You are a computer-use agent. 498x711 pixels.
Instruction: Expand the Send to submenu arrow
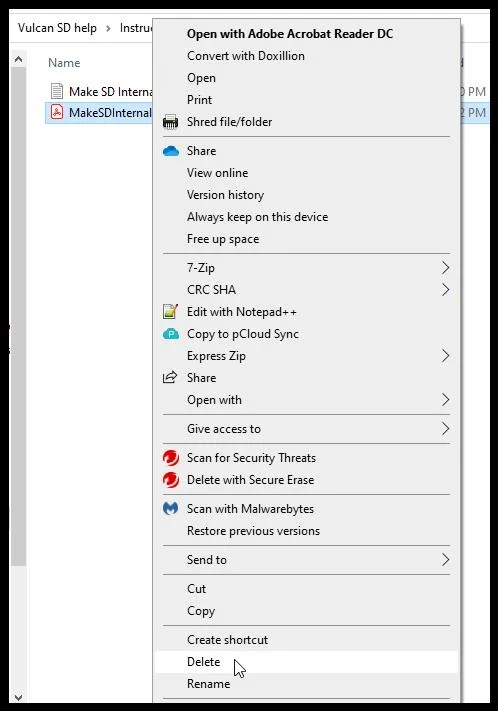click(x=445, y=560)
